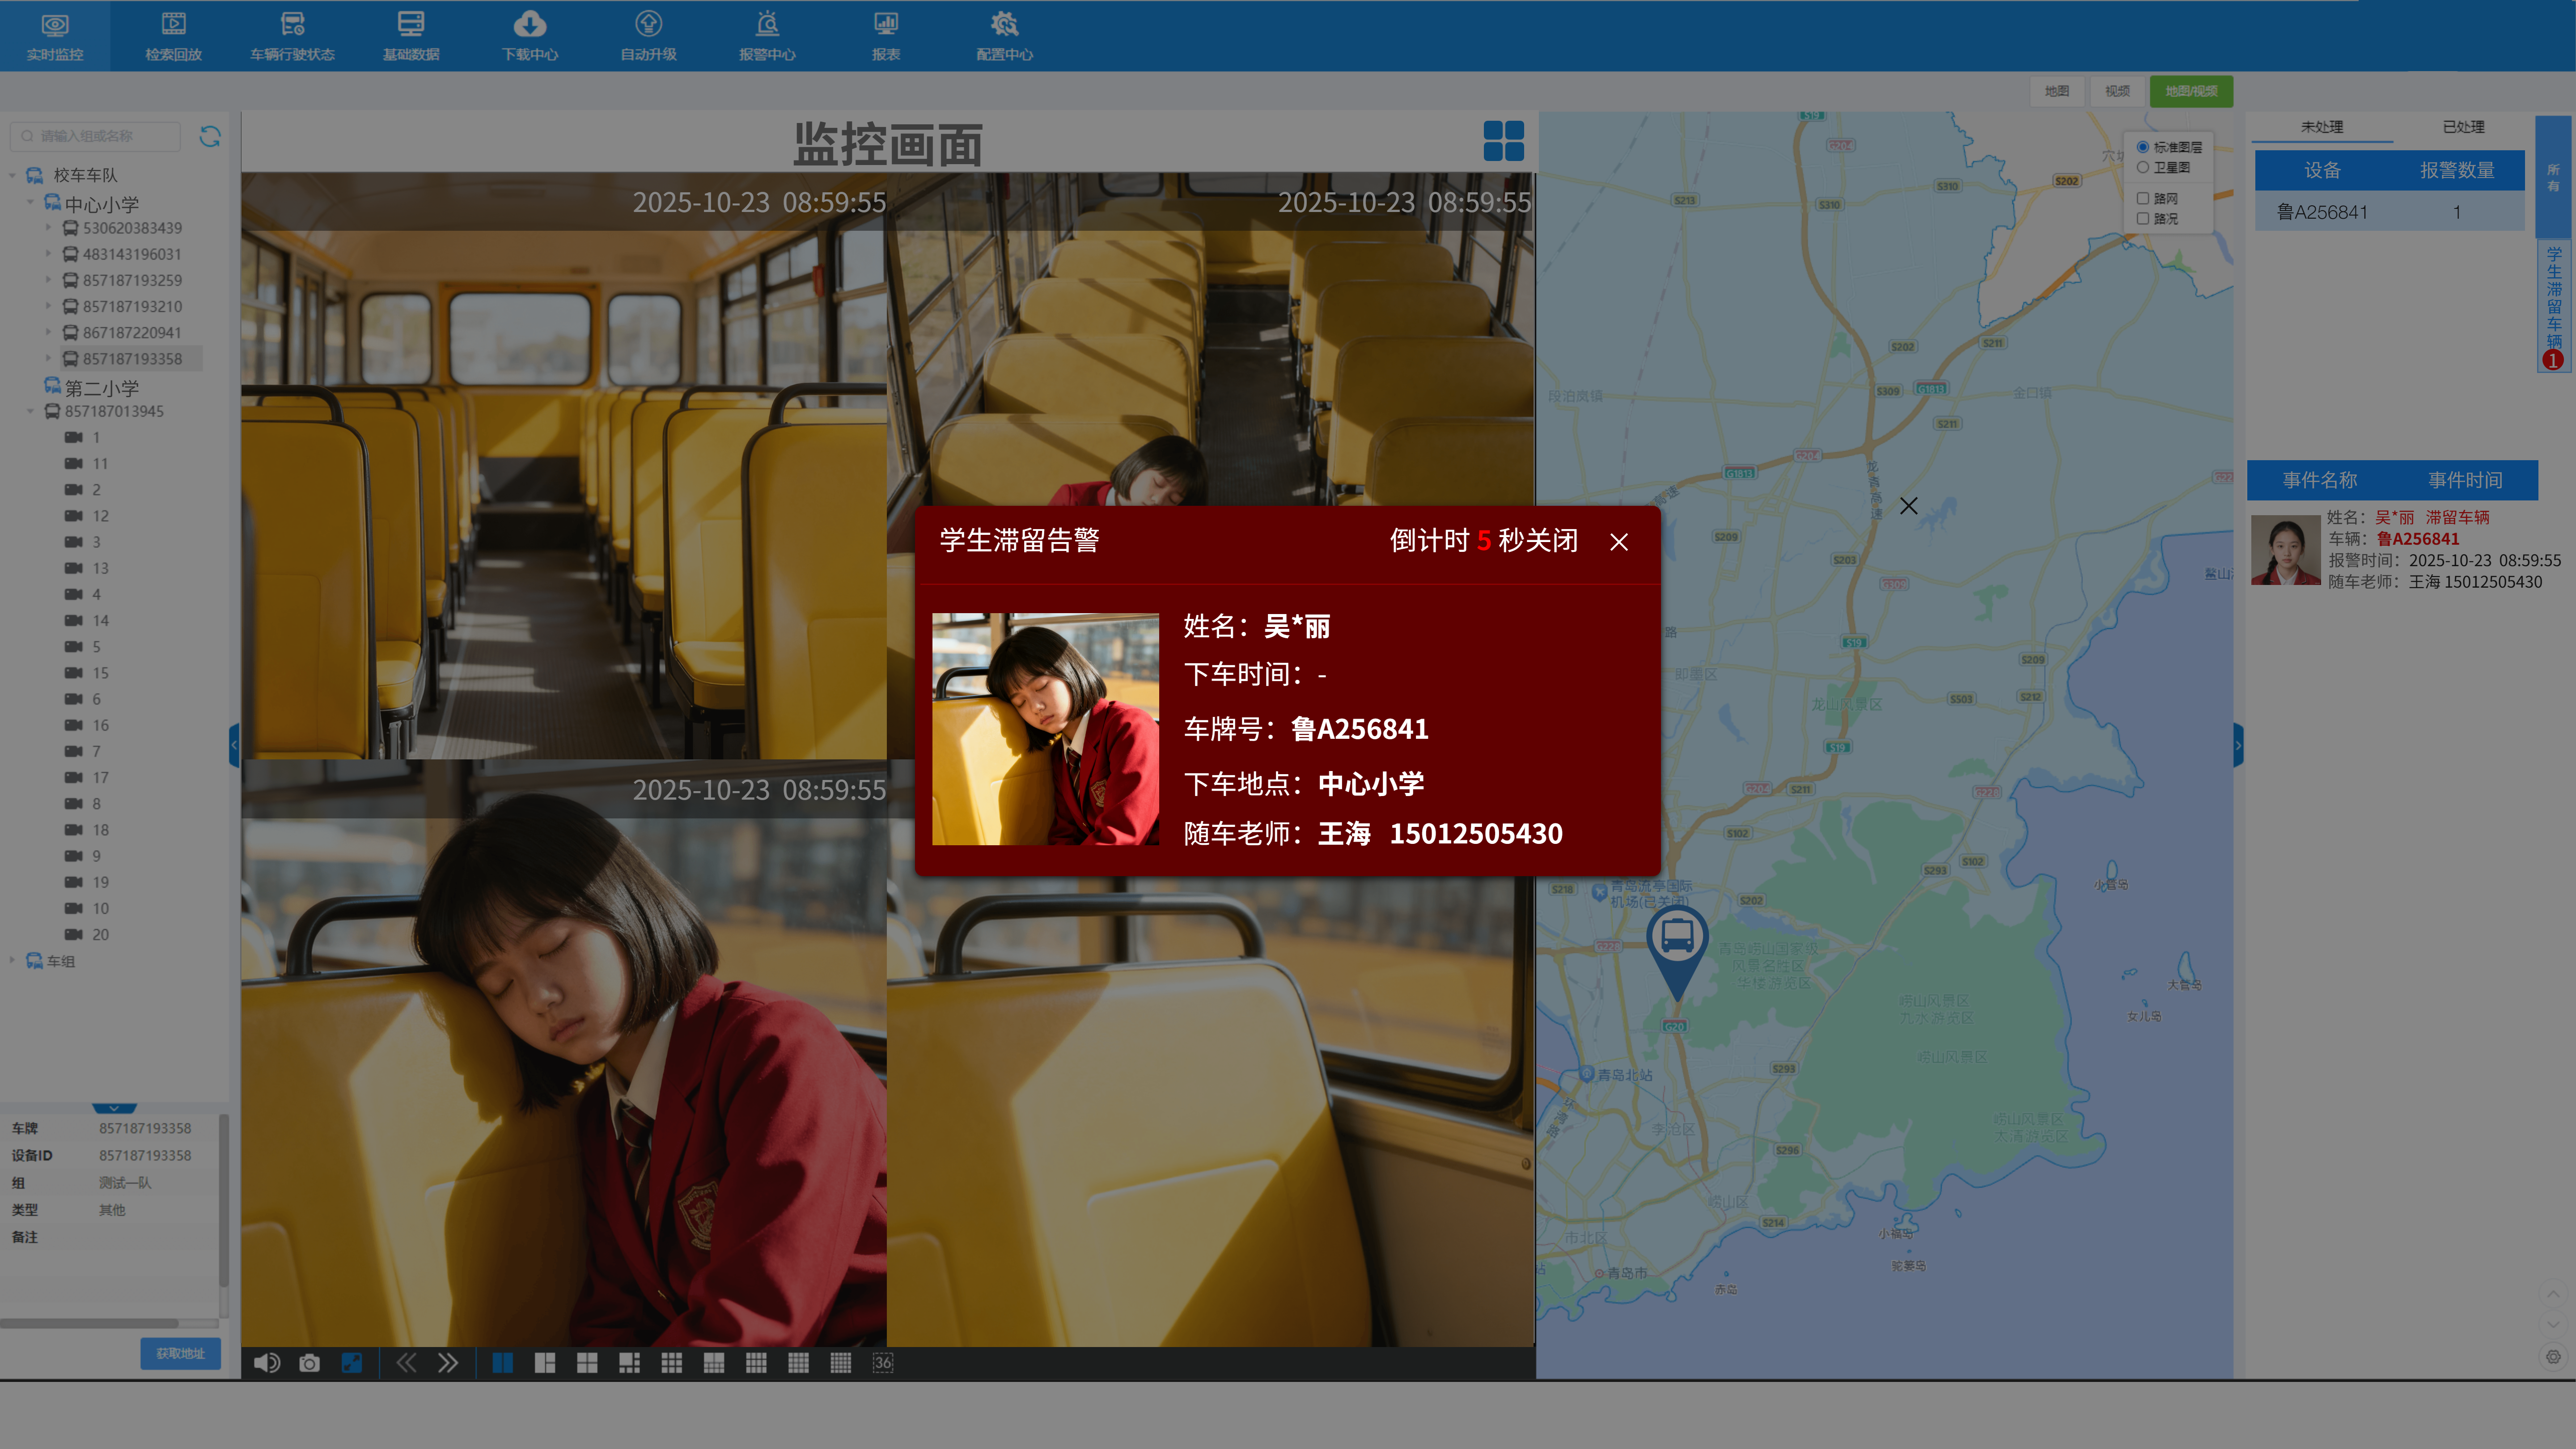
Task: Go to next video page
Action: (x=447, y=1363)
